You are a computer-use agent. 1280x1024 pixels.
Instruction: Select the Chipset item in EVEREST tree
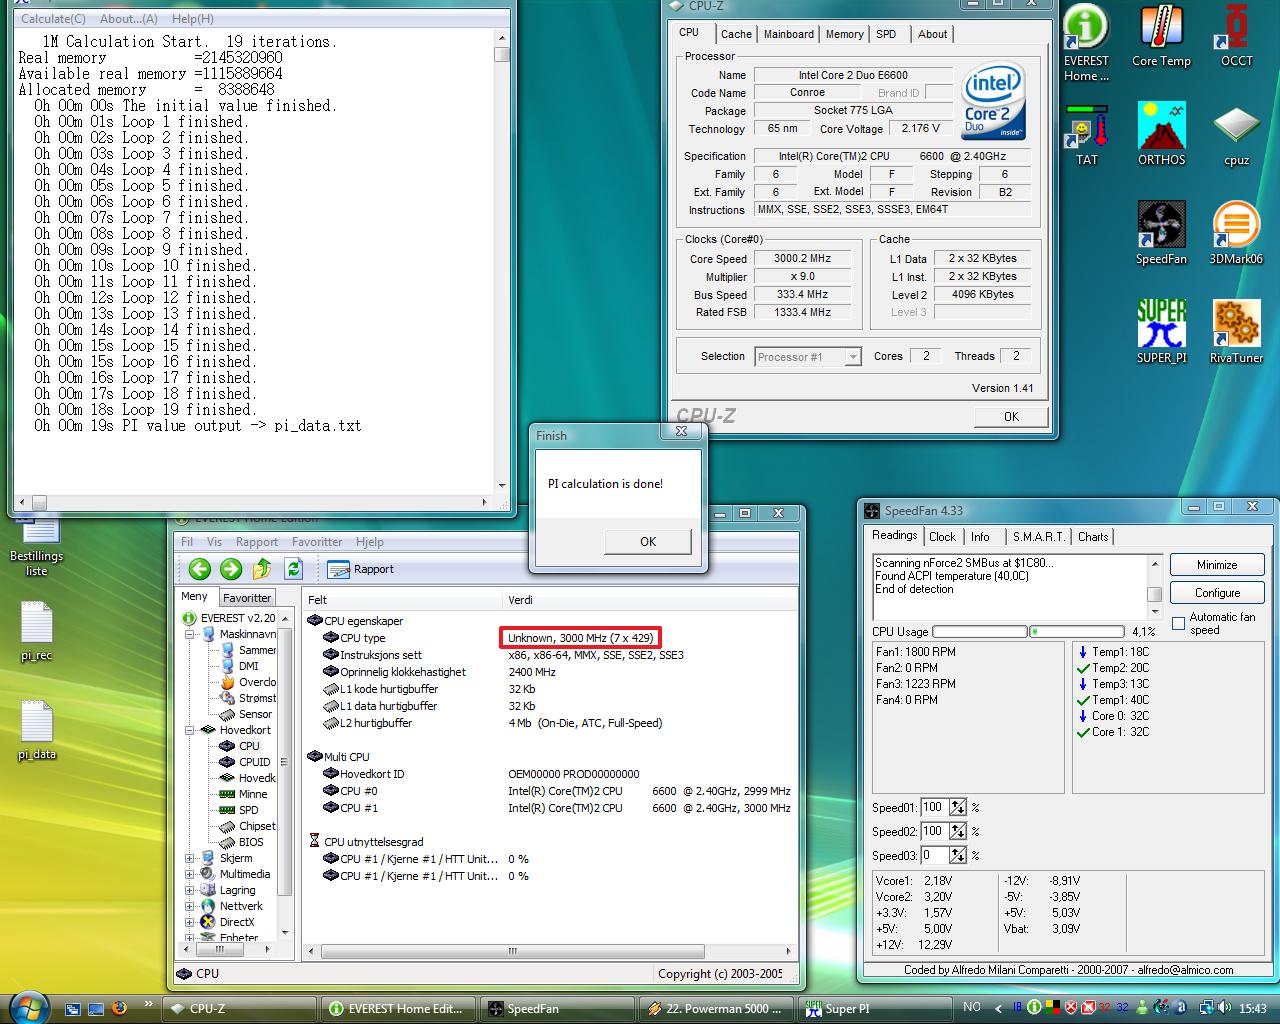(x=247, y=826)
